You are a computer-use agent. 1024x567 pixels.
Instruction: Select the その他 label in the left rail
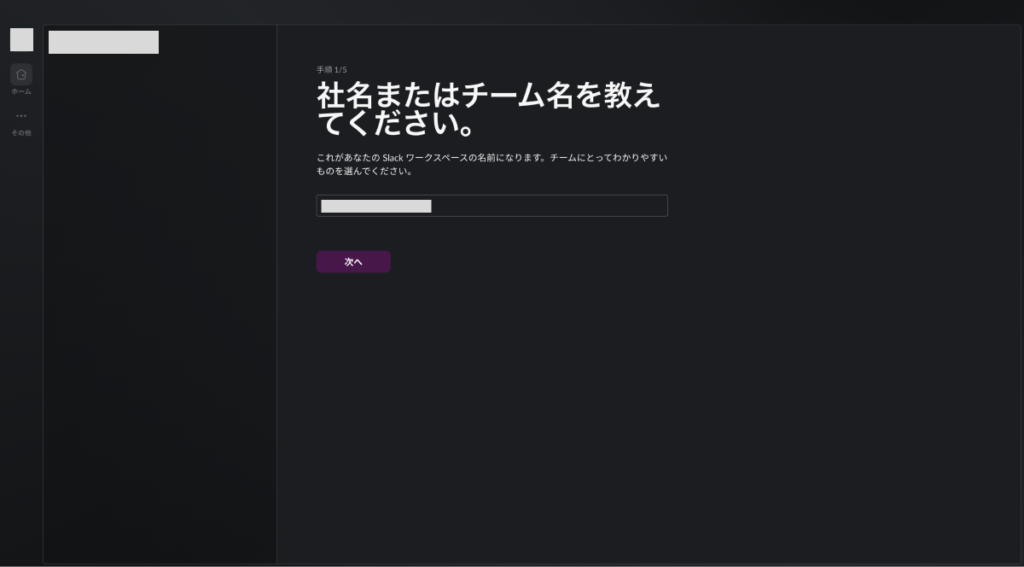[21, 133]
